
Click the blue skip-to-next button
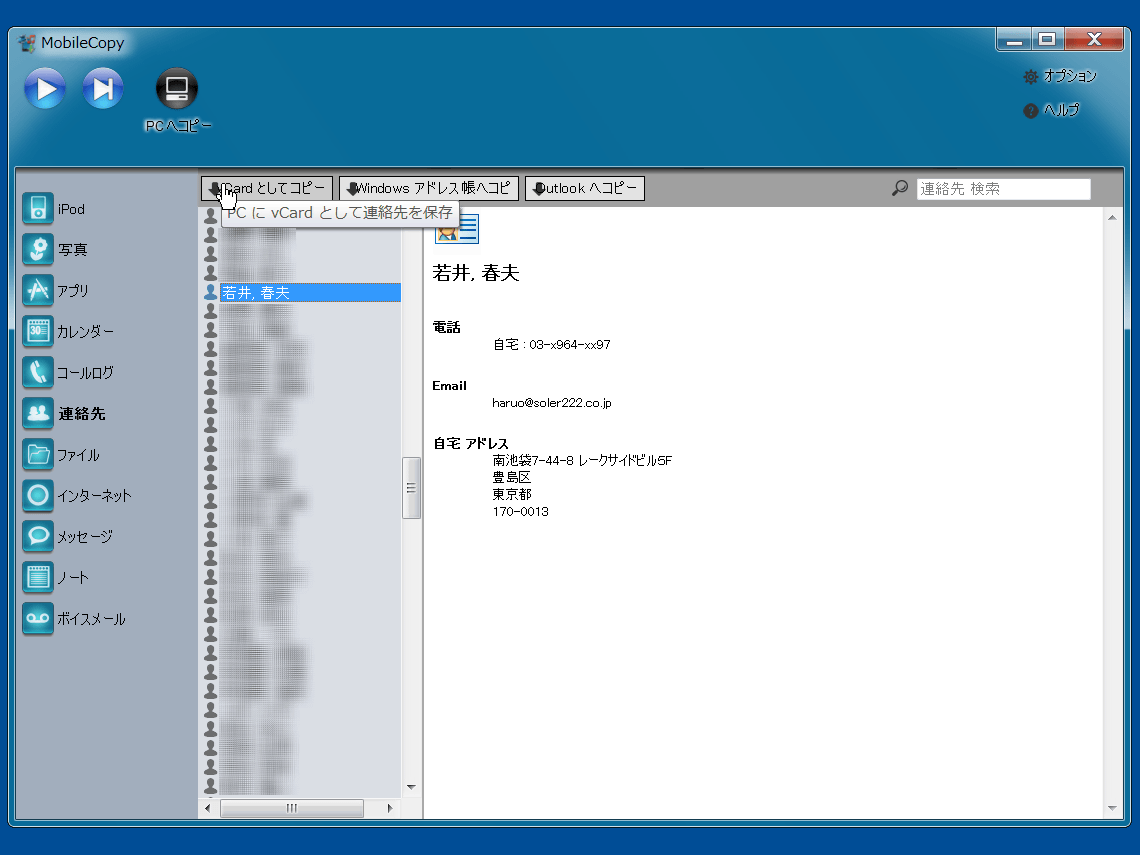point(103,89)
